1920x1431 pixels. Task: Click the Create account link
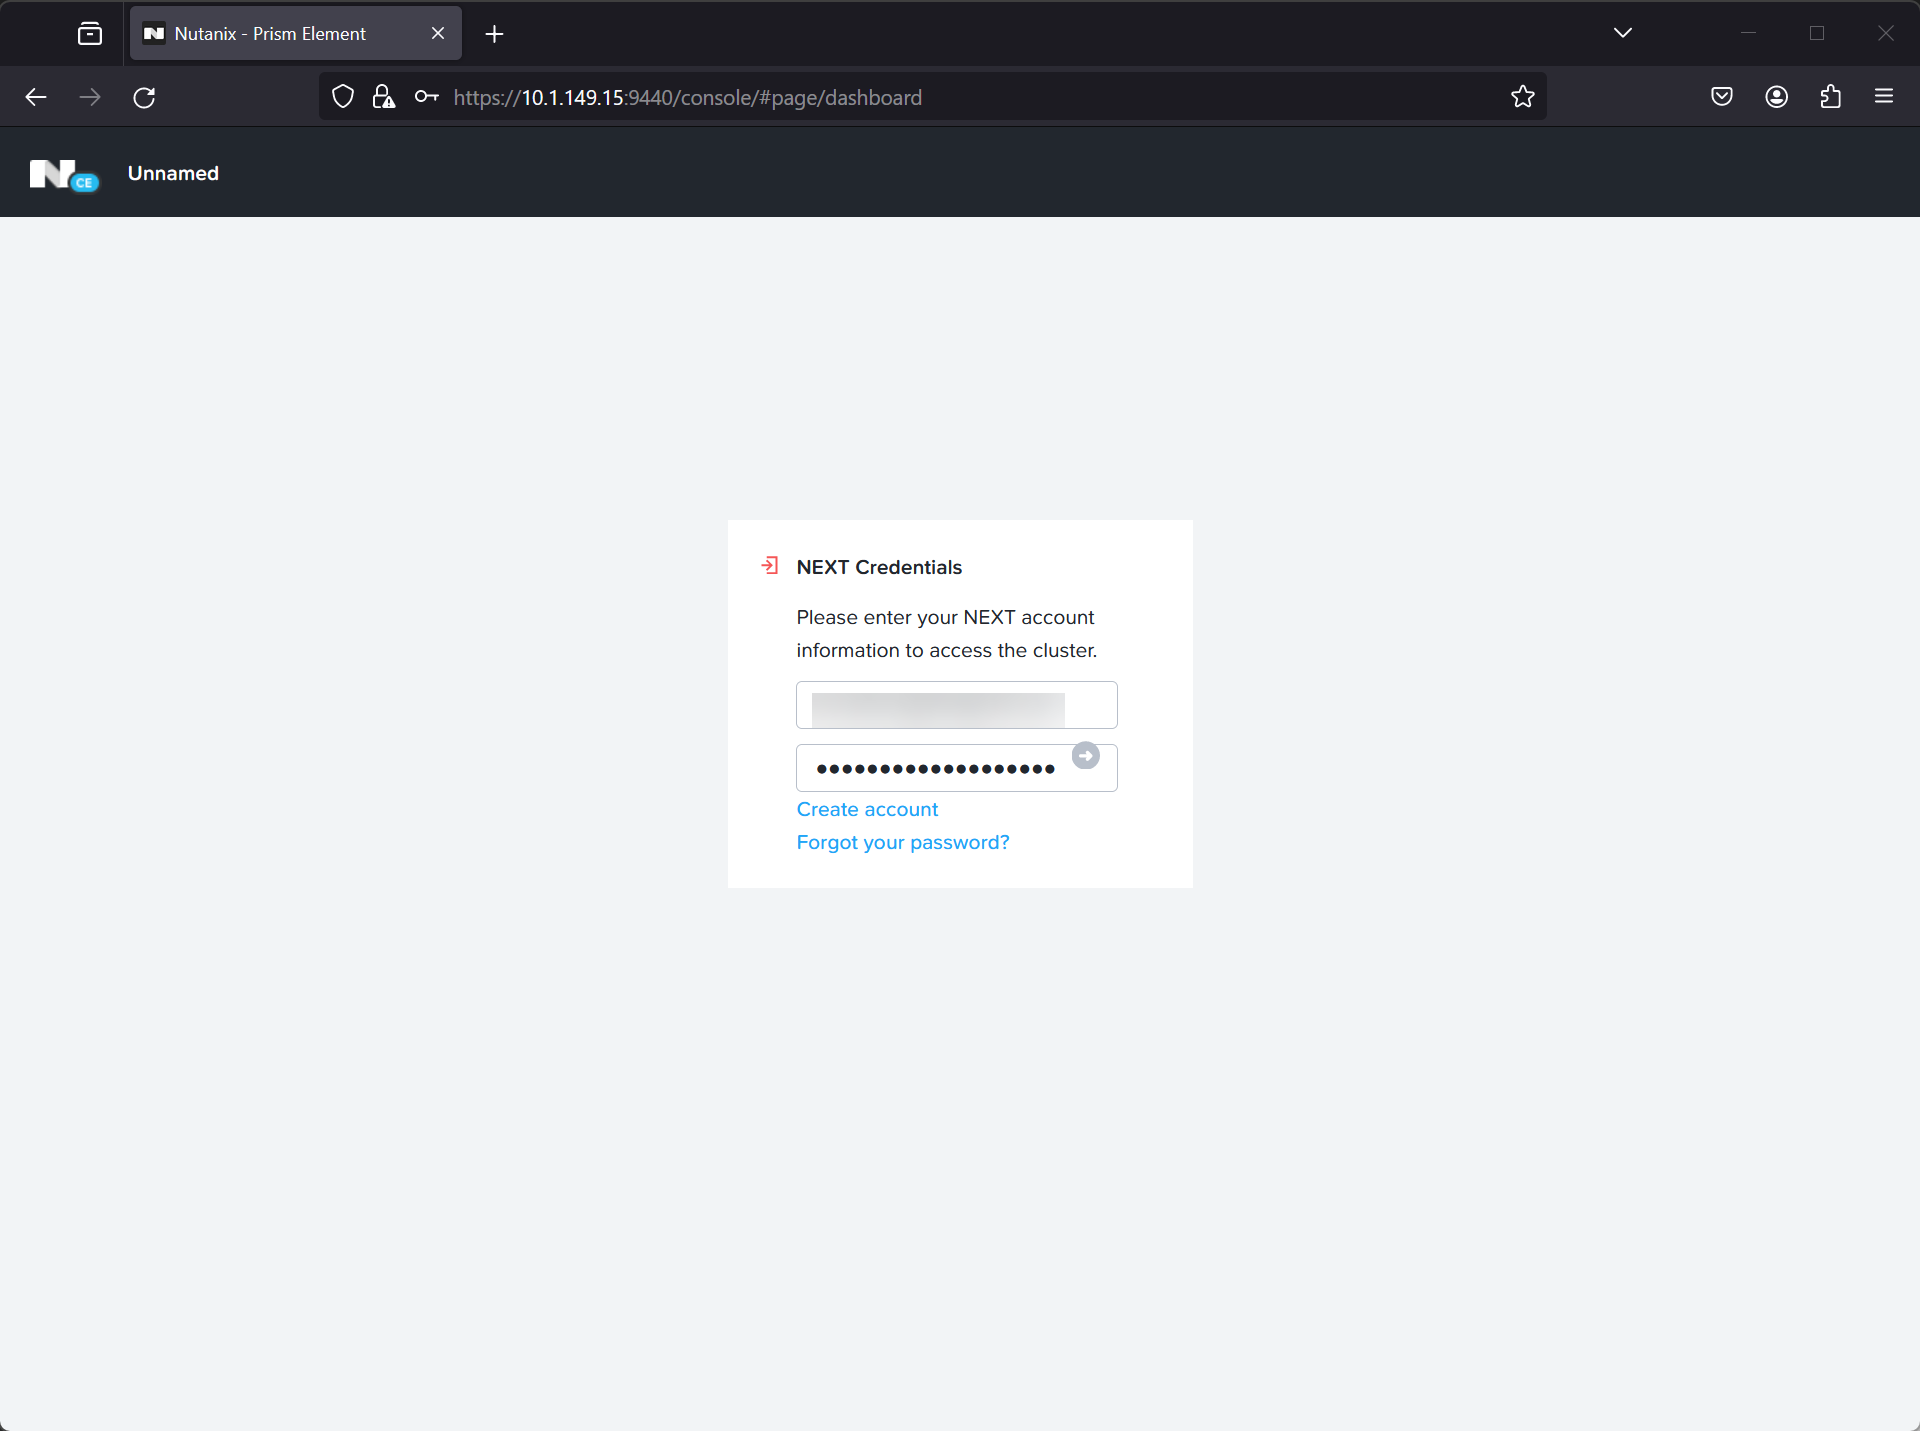(866, 809)
